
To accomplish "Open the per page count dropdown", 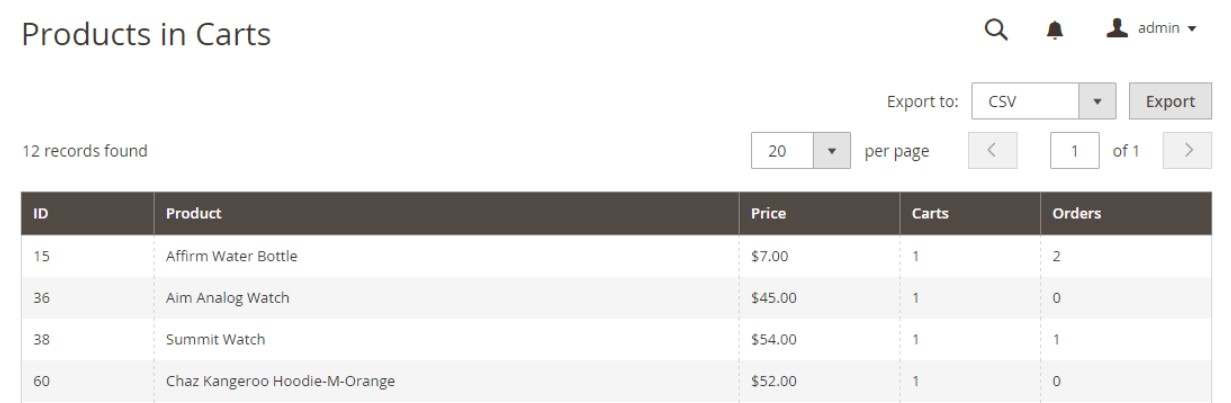I will click(831, 152).
